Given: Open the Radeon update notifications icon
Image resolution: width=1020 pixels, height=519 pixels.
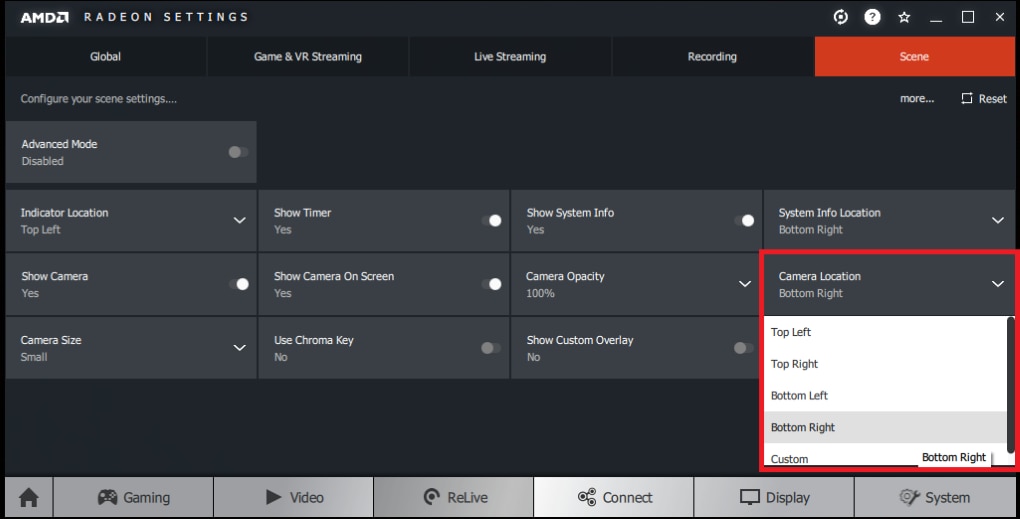Looking at the screenshot, I should click(840, 17).
